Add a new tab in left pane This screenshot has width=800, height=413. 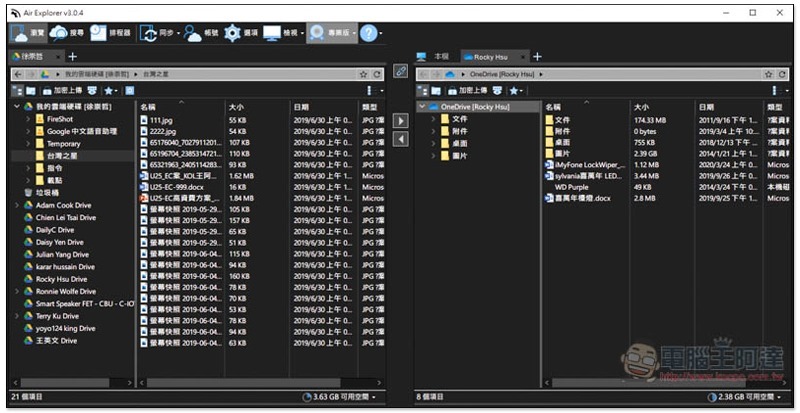(x=71, y=57)
